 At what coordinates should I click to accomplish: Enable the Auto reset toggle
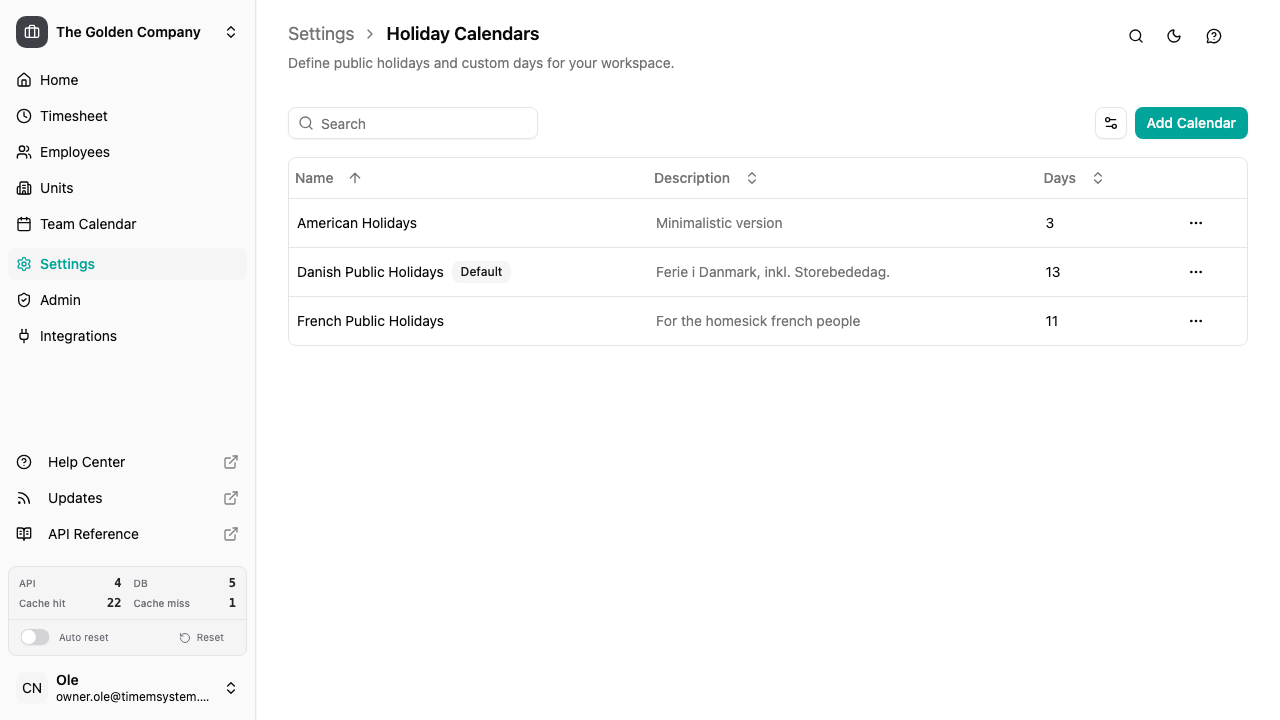[x=35, y=637]
